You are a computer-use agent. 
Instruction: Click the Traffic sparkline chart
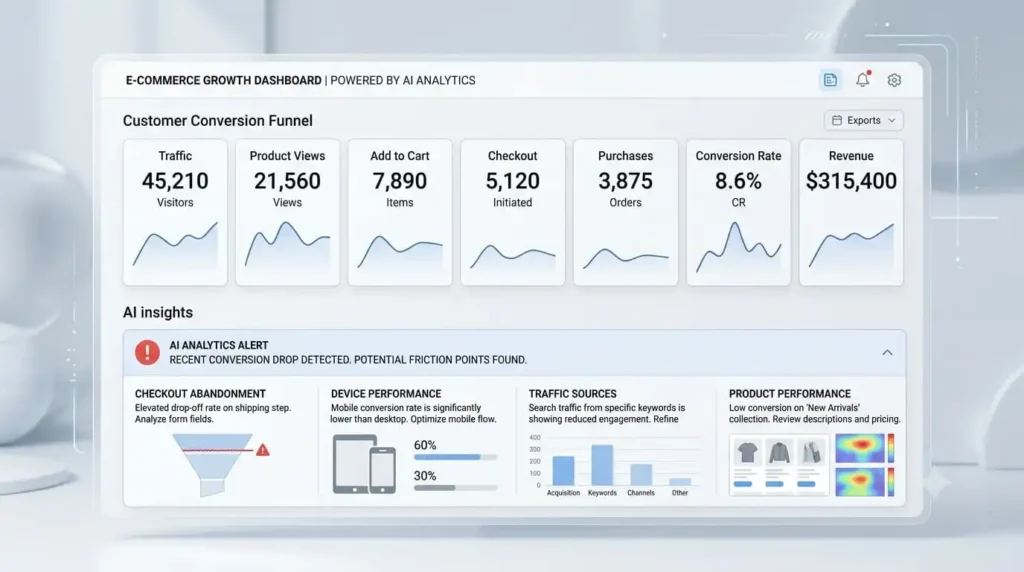pyautogui.click(x=175, y=246)
